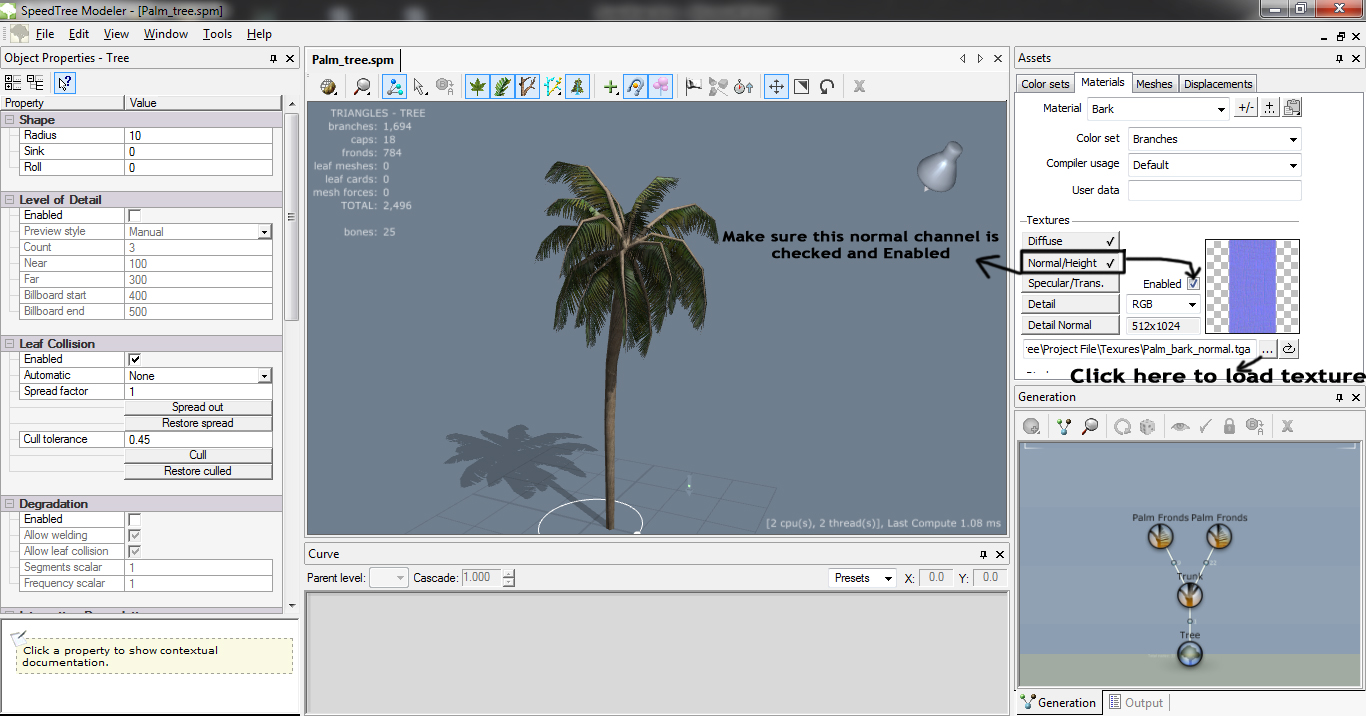Toggle frond display icon

(x=502, y=87)
